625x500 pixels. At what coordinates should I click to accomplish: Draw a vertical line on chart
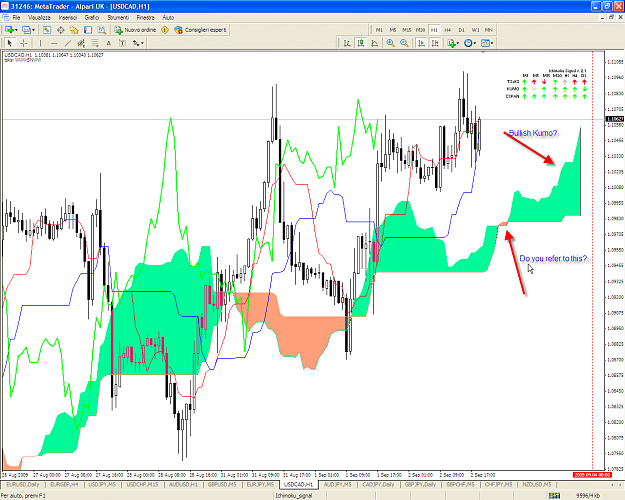(x=40, y=43)
